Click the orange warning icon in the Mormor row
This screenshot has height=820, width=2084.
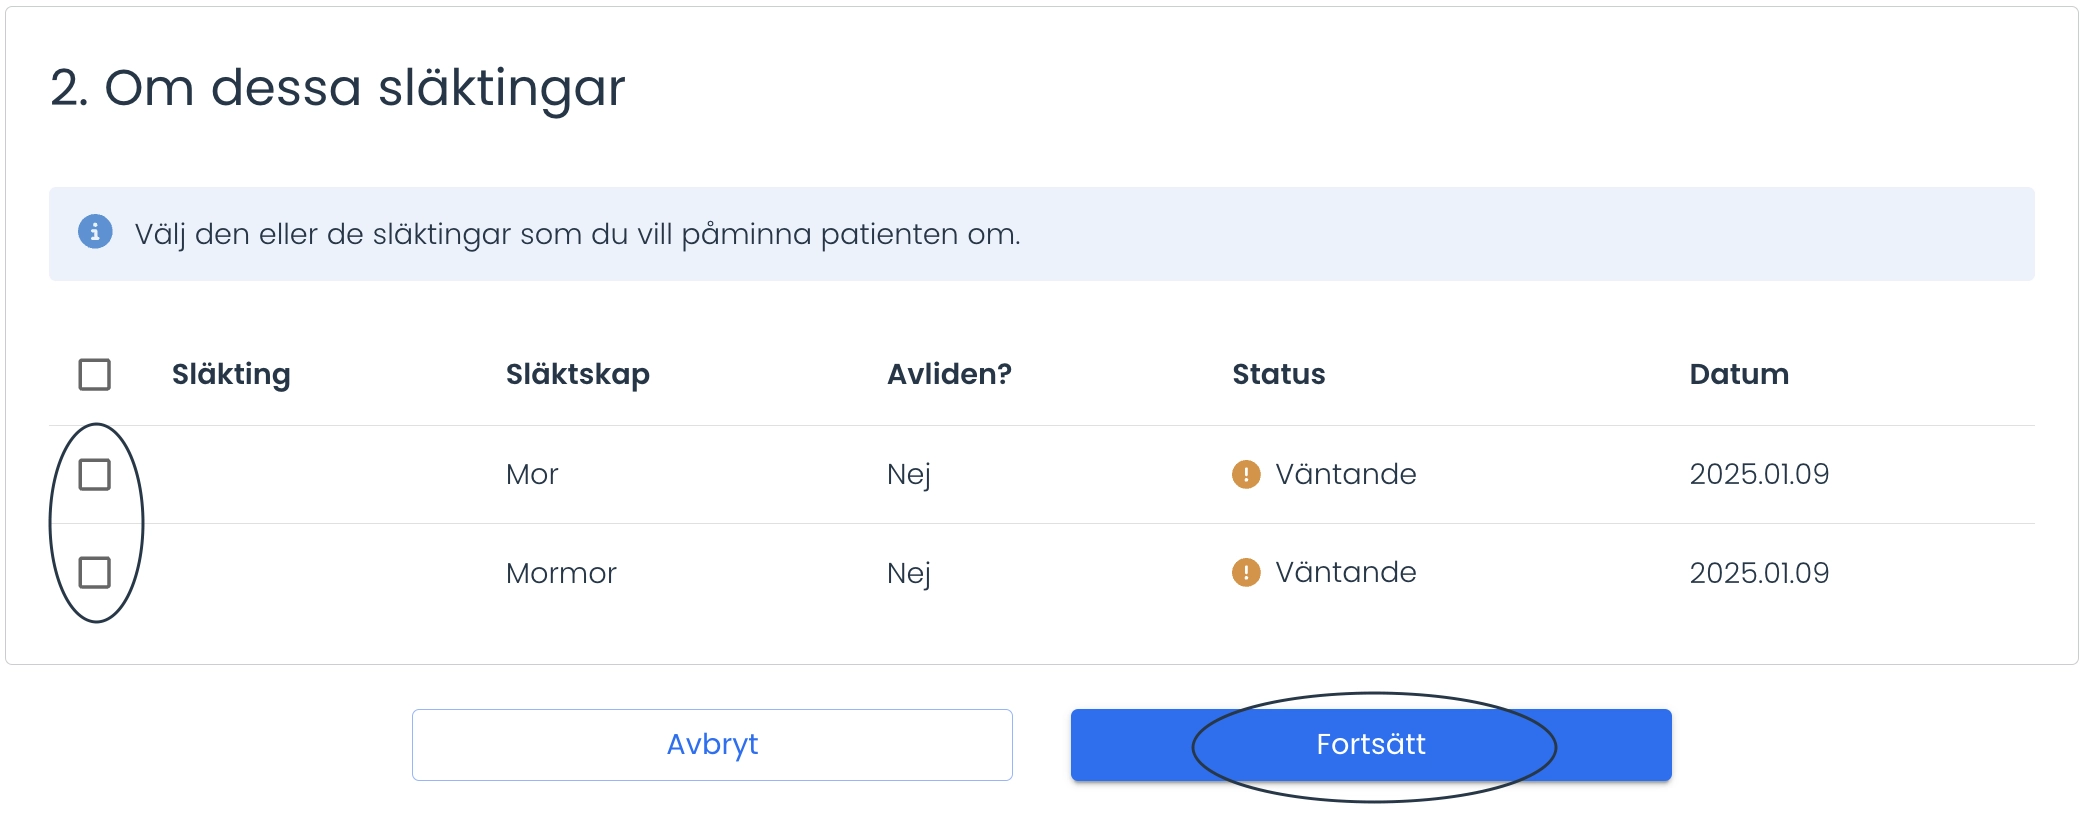pyautogui.click(x=1246, y=572)
